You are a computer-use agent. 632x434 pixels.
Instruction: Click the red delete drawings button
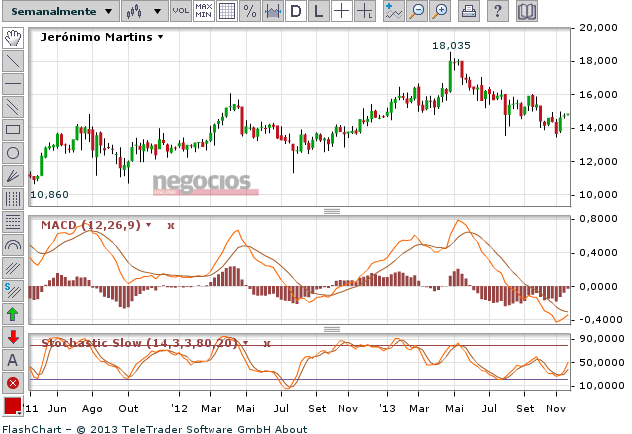click(x=13, y=383)
